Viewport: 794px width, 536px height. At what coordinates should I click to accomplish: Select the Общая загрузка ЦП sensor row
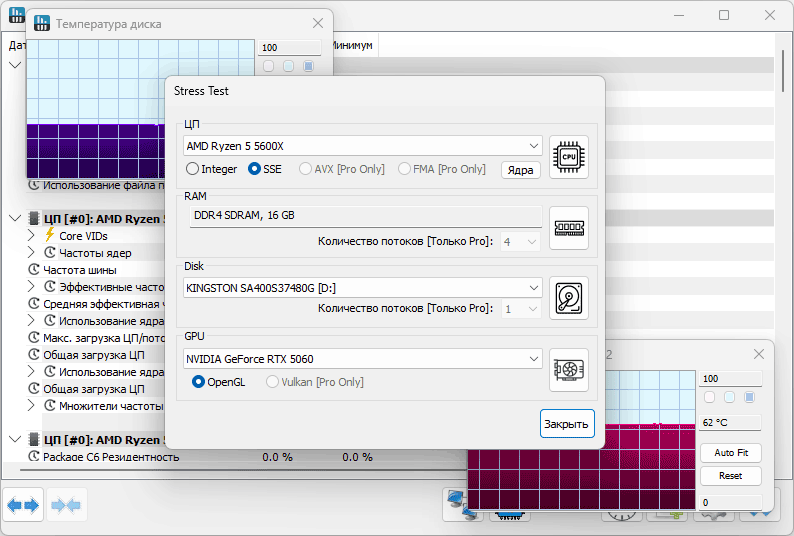point(94,355)
